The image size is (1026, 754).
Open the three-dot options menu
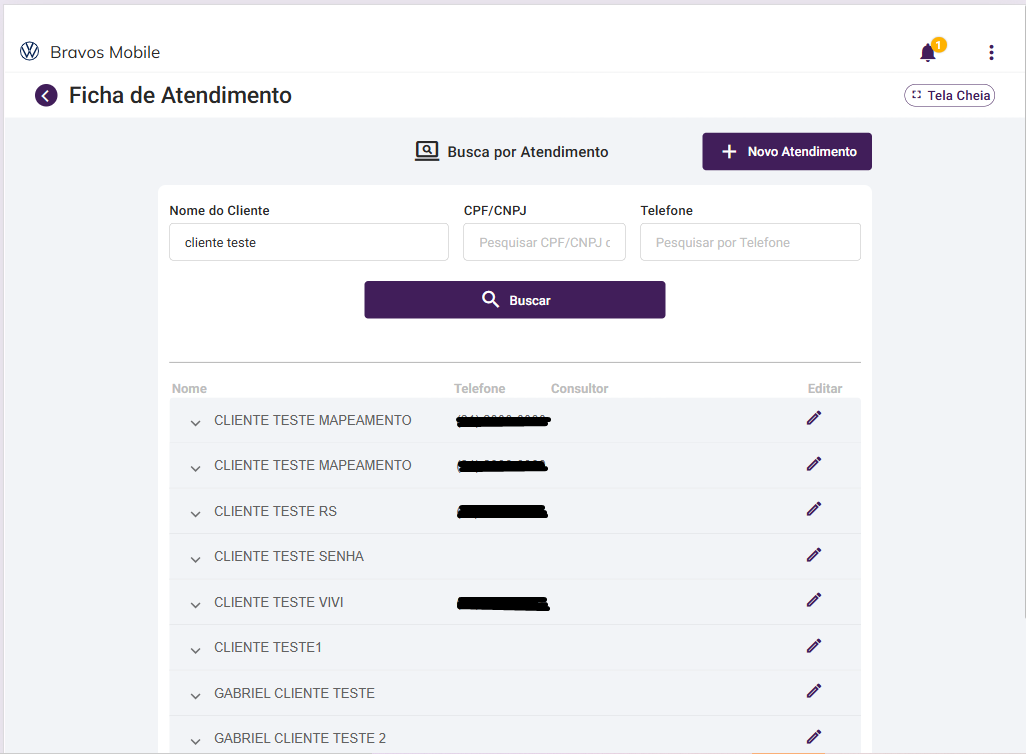point(991,53)
